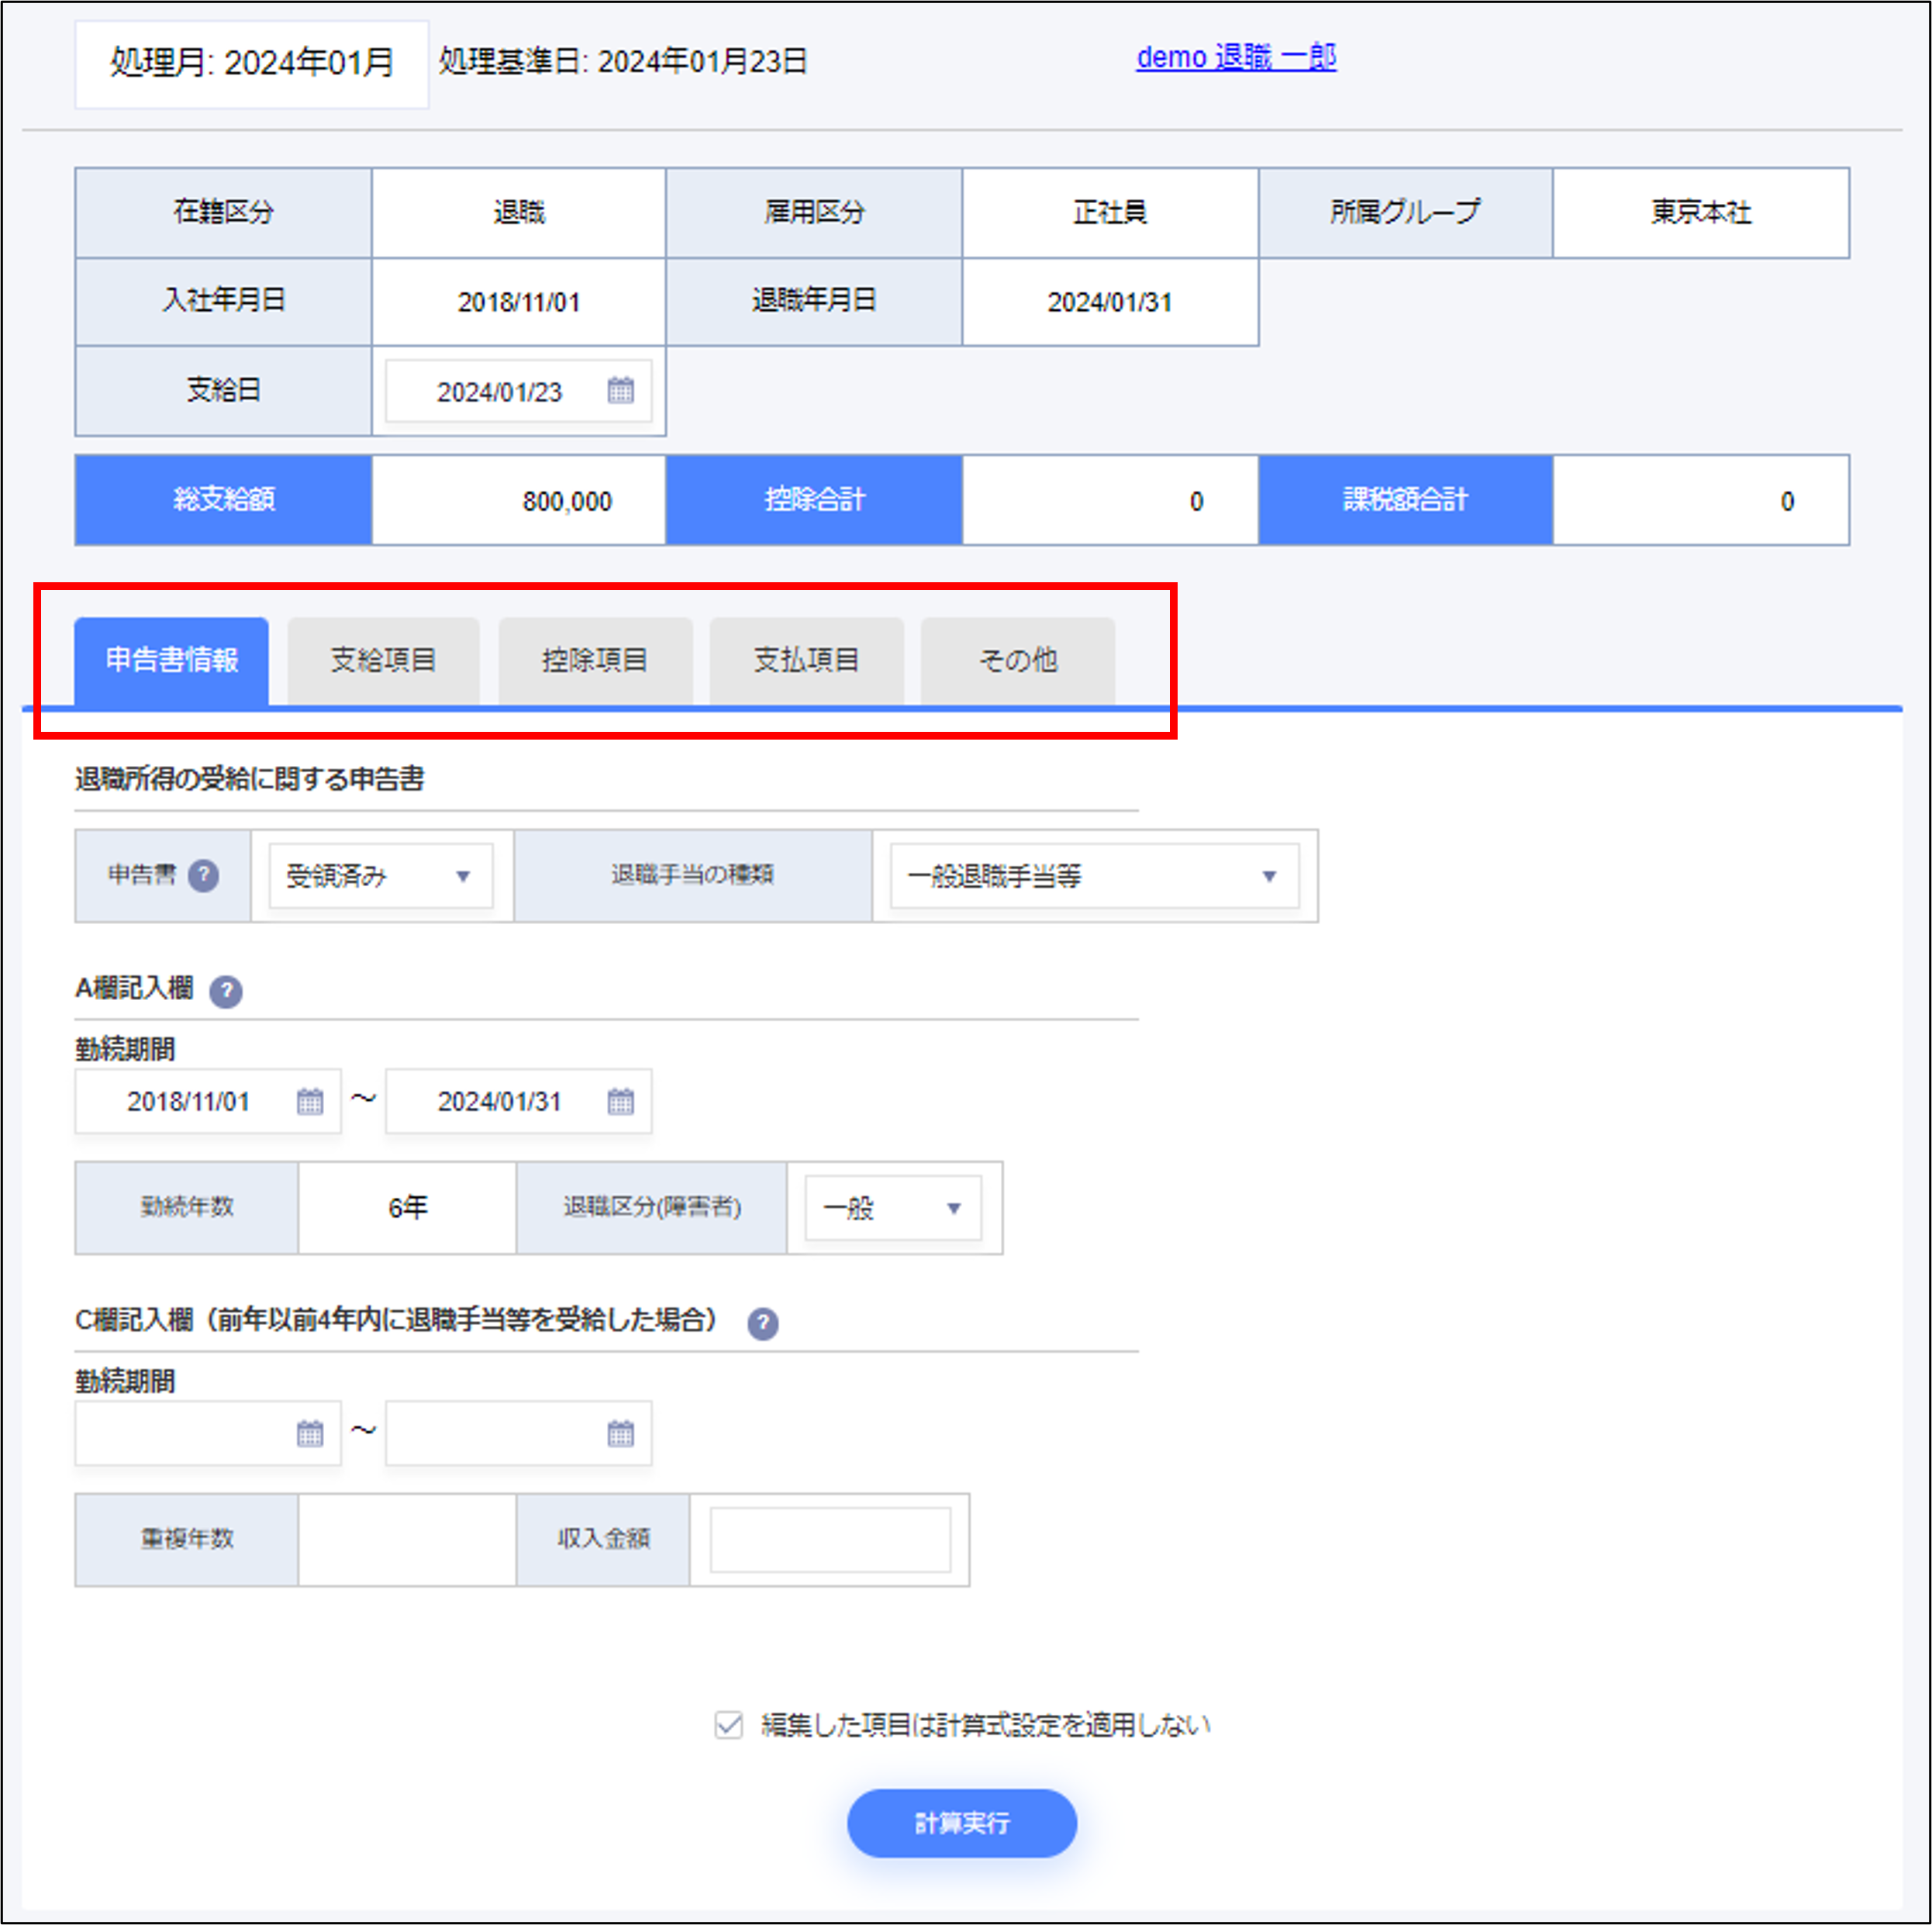Open the 退職手当の種類 dropdown

[x=1093, y=876]
